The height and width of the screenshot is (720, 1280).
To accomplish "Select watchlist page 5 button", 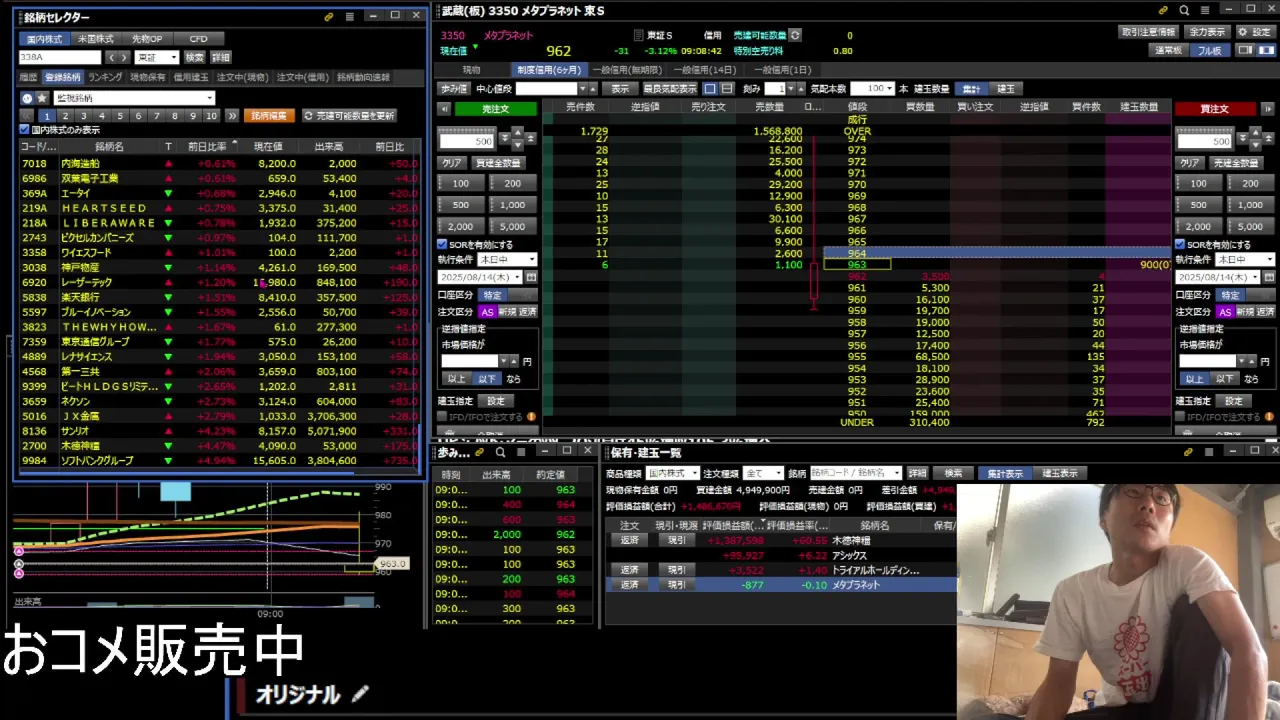I will click(120, 116).
